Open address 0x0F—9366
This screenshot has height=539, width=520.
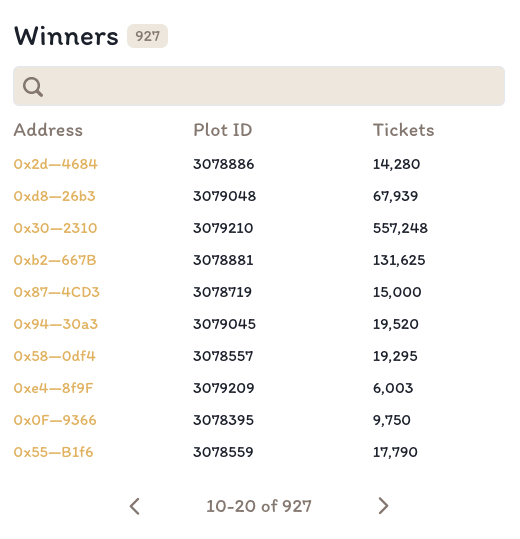click(55, 420)
